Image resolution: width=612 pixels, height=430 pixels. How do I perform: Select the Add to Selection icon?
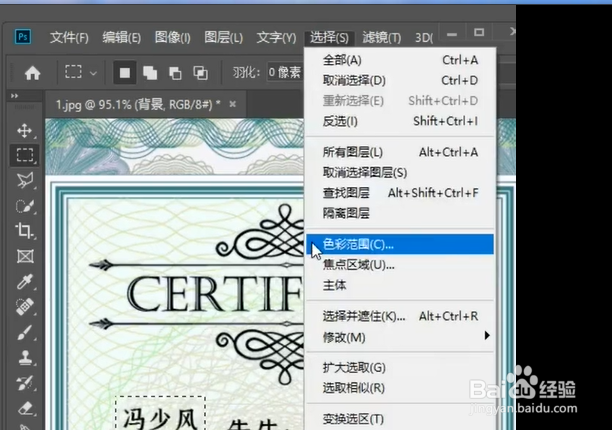[150, 73]
